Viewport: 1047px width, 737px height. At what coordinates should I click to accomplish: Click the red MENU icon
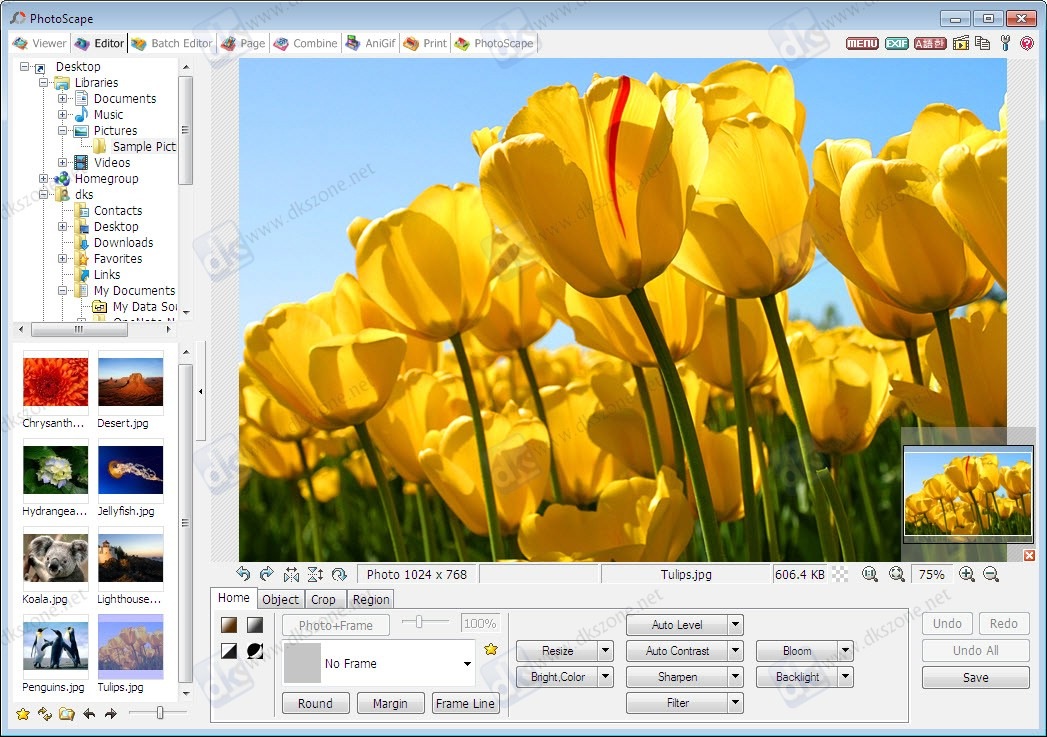(862, 43)
